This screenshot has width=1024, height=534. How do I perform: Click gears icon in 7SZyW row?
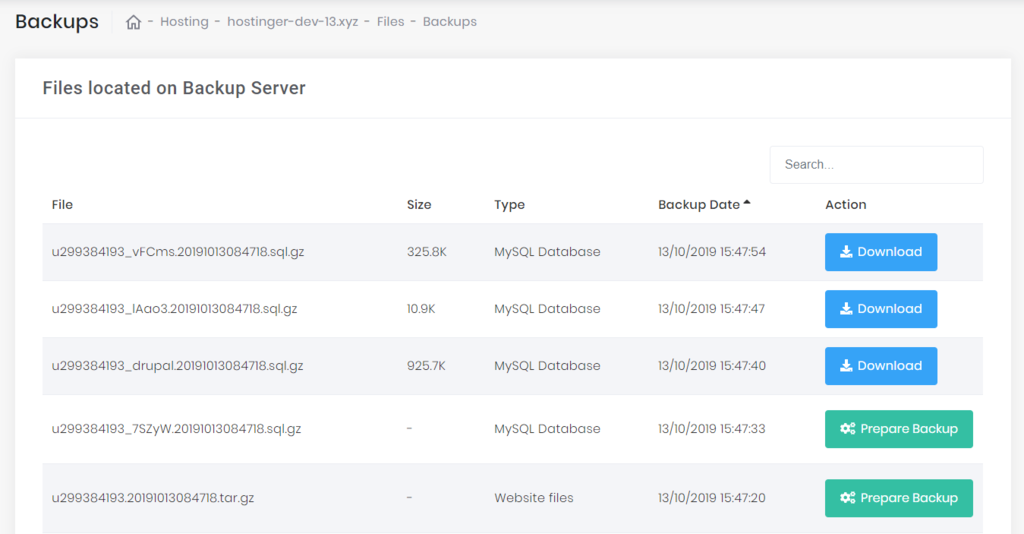point(847,429)
